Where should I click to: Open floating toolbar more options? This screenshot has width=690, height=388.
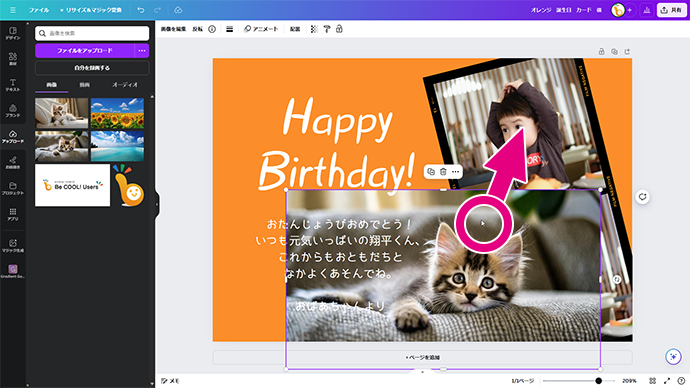[x=455, y=172]
